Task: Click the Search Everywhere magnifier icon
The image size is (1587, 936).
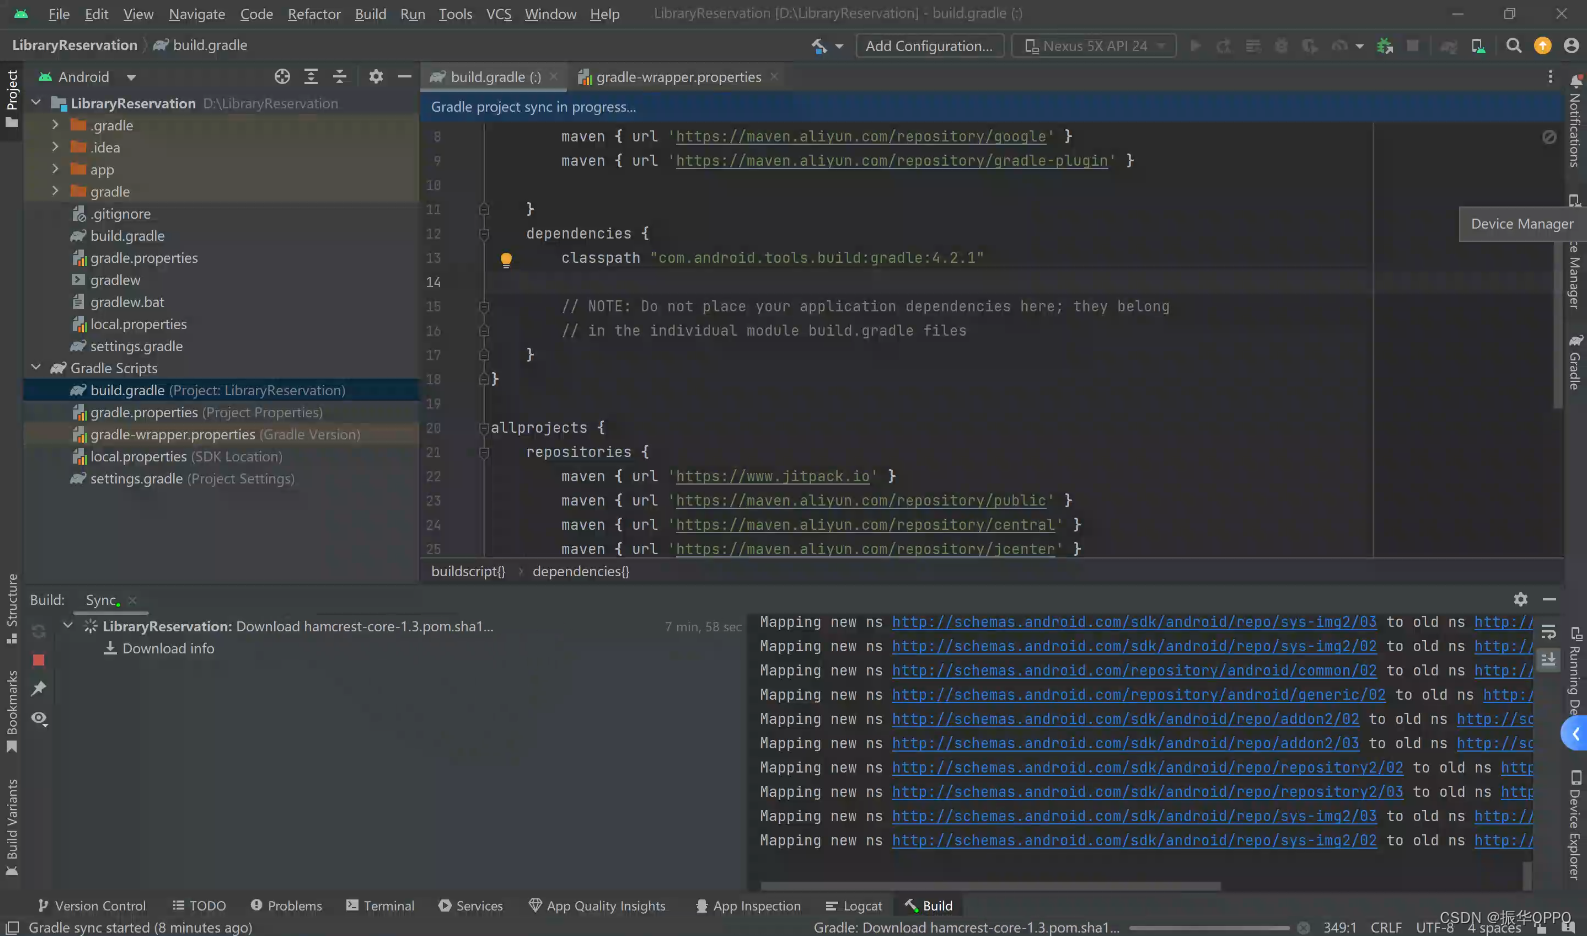Action: [x=1514, y=46]
